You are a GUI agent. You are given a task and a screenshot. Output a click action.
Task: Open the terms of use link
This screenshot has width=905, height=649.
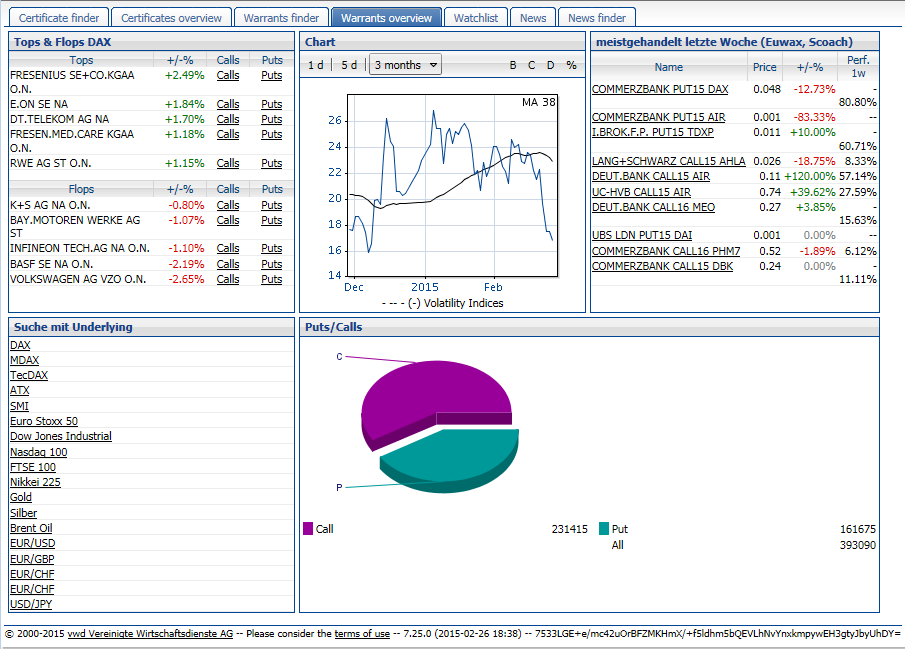click(362, 634)
